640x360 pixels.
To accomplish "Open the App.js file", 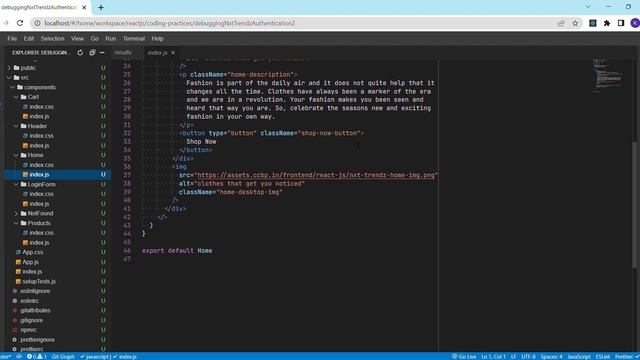I will coord(30,262).
